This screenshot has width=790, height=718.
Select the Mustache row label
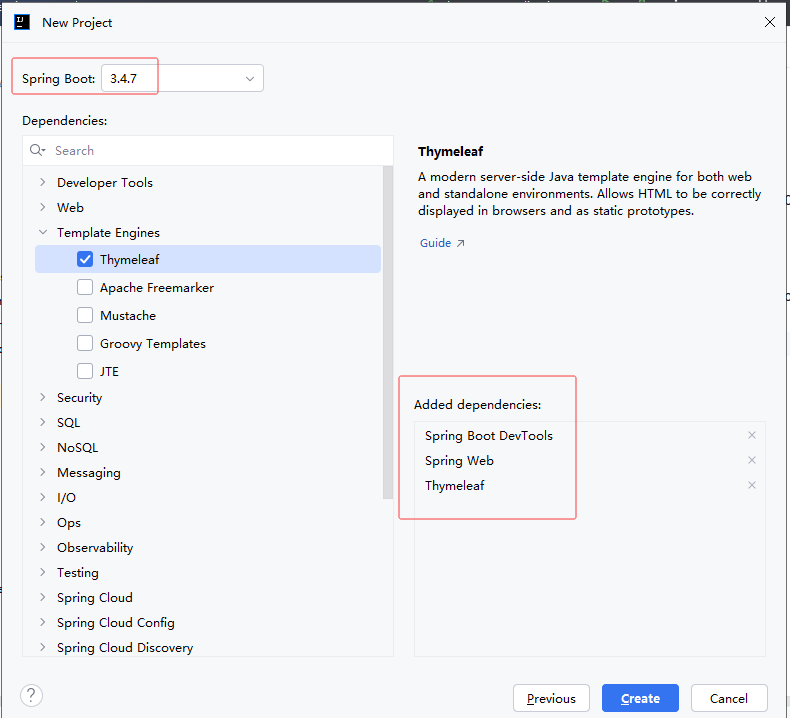click(x=128, y=315)
